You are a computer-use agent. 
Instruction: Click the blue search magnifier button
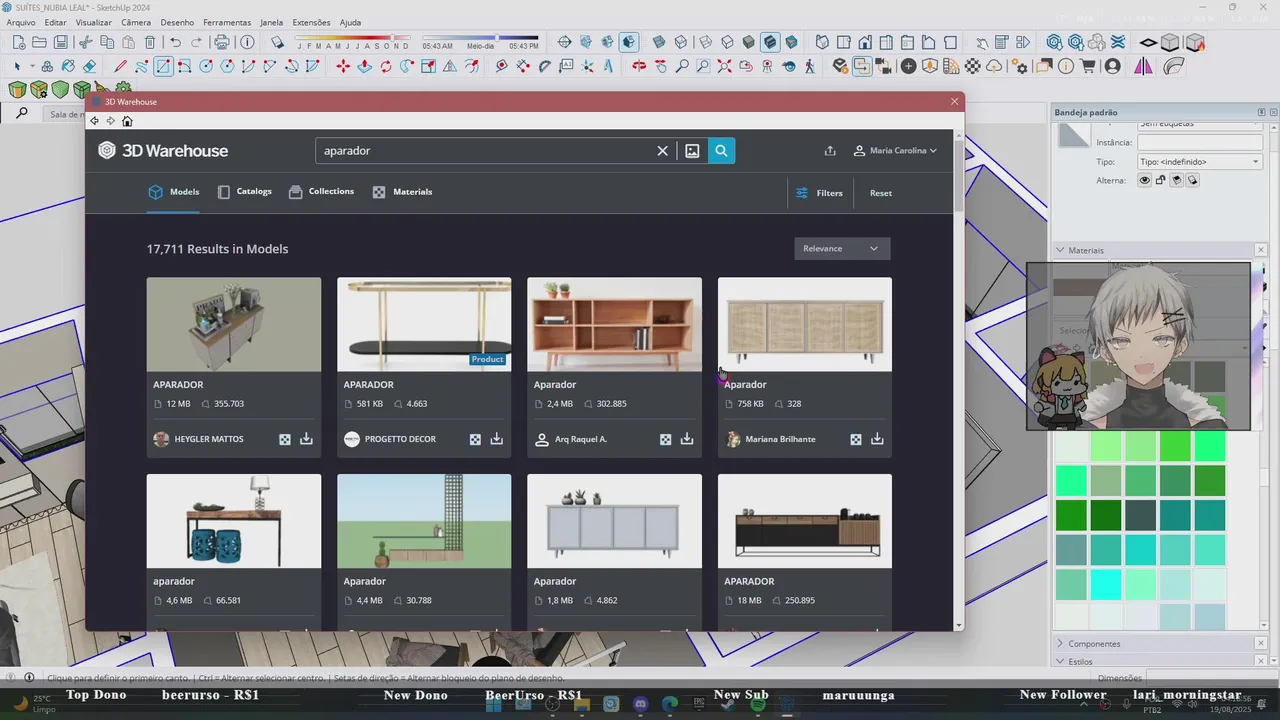[721, 151]
